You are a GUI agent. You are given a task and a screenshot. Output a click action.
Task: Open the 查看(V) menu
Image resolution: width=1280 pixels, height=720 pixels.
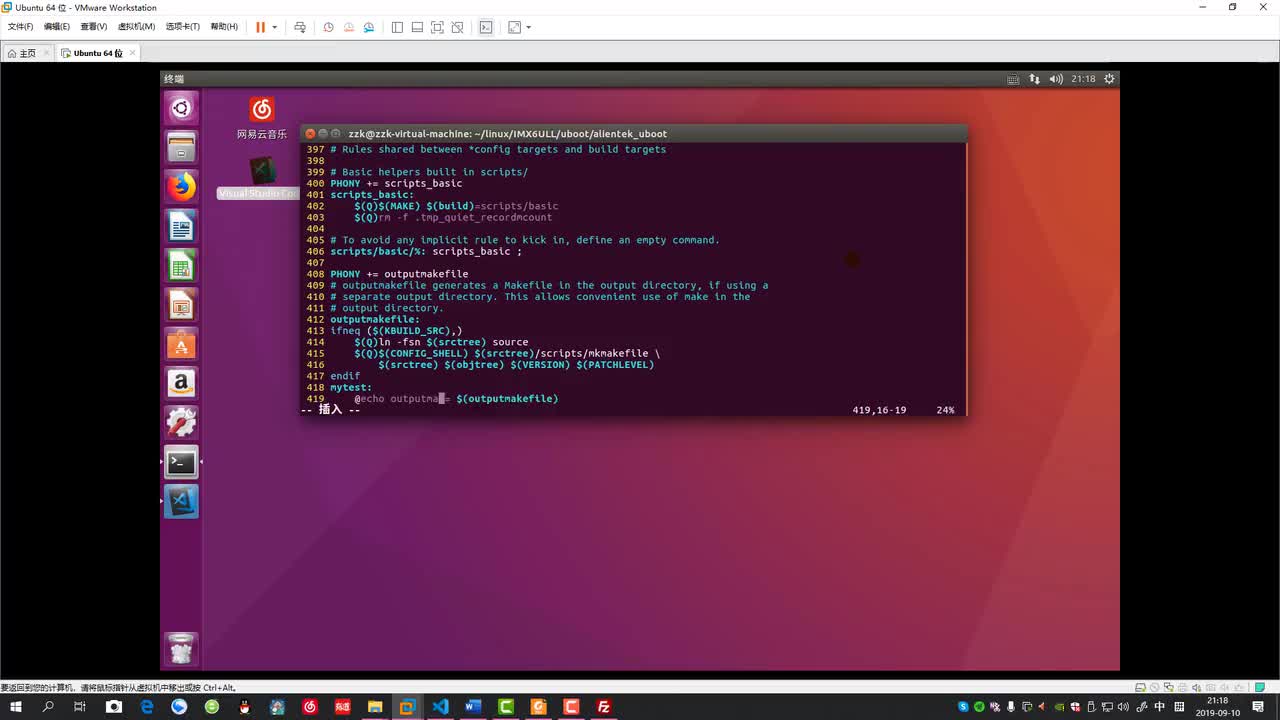[x=94, y=27]
